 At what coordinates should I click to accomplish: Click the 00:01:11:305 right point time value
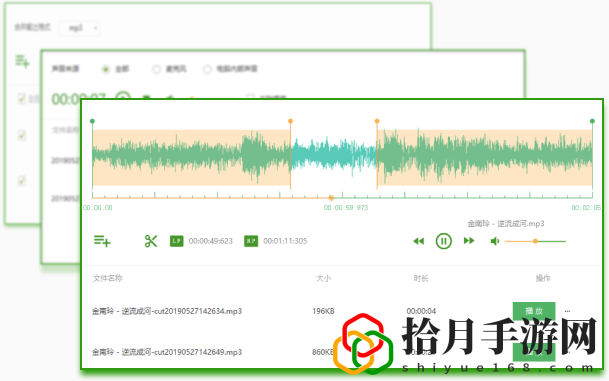tap(285, 241)
